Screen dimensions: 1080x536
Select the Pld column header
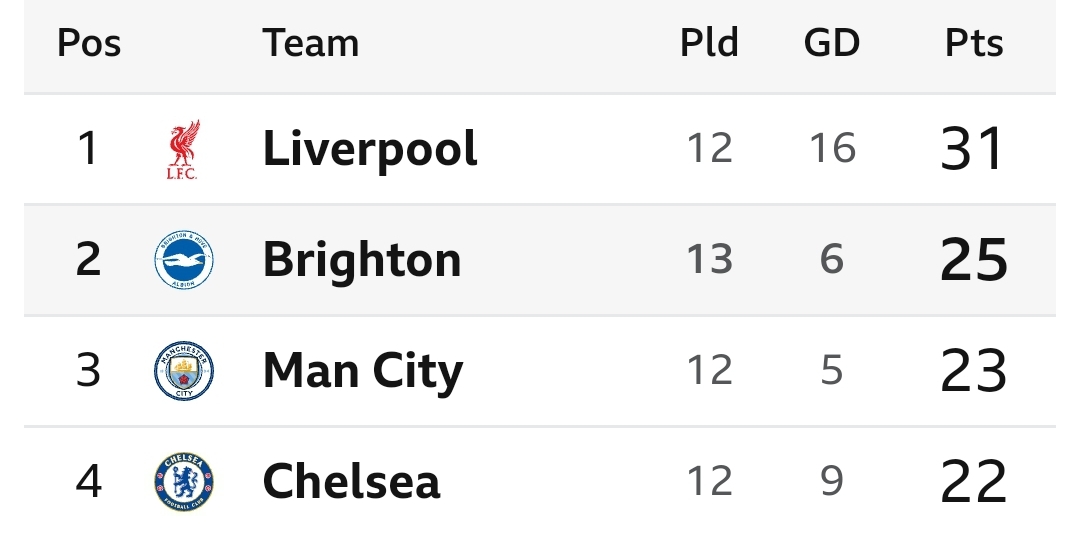coord(709,43)
